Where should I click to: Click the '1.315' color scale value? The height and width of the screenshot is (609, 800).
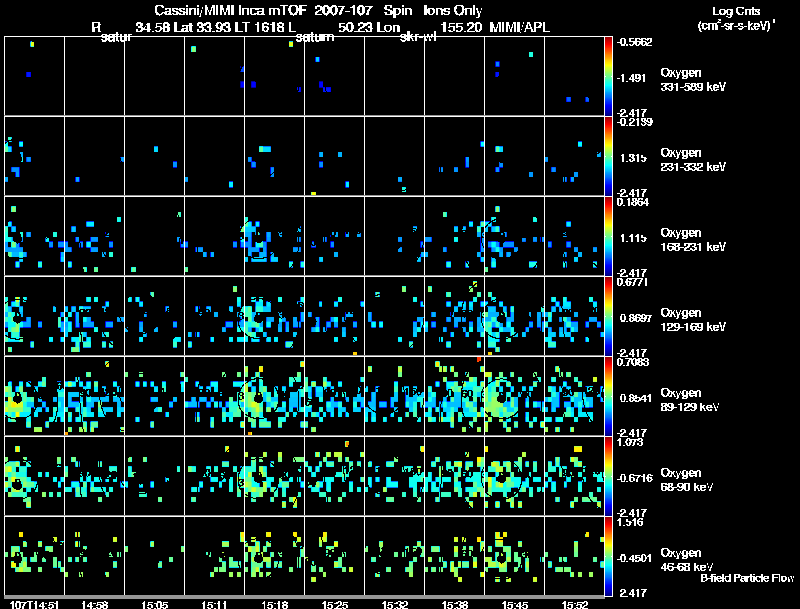[633, 158]
